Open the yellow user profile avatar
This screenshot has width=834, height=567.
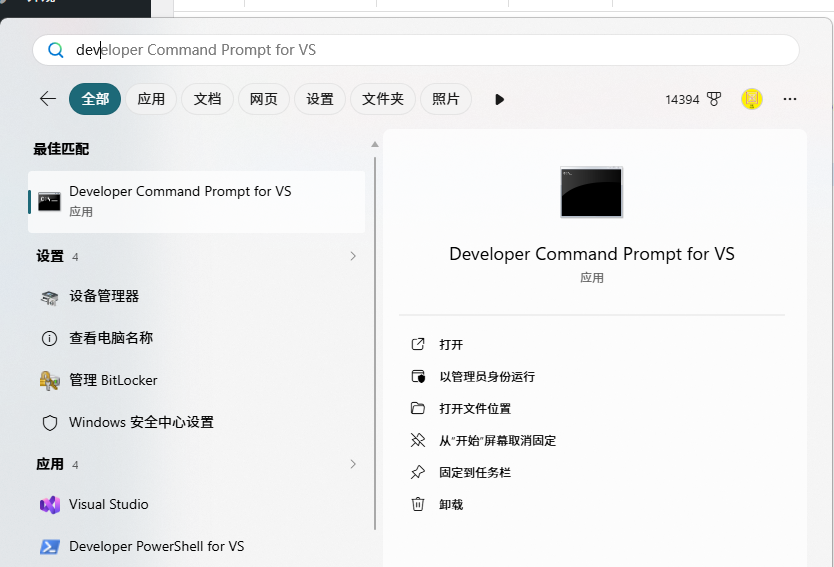click(752, 99)
